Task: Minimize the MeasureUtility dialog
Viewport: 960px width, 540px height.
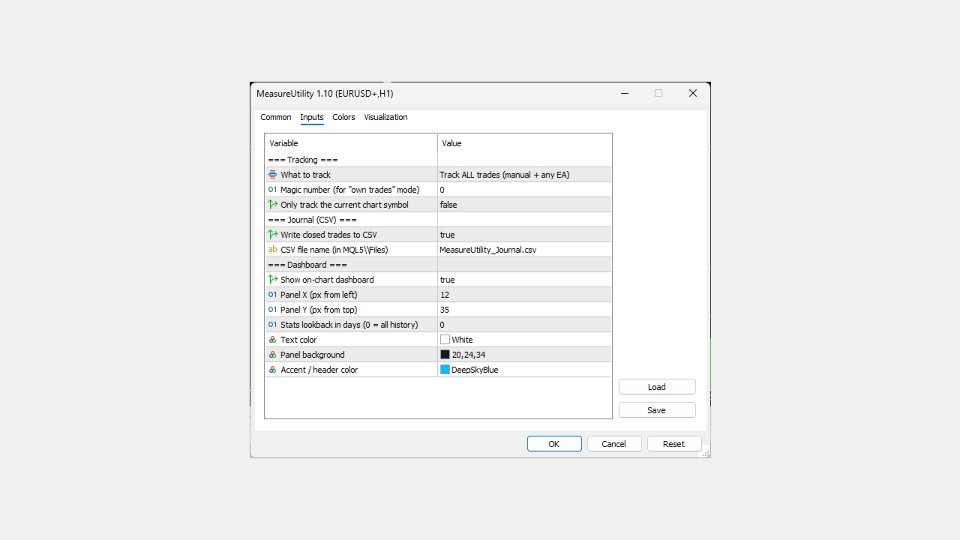Action: point(624,93)
